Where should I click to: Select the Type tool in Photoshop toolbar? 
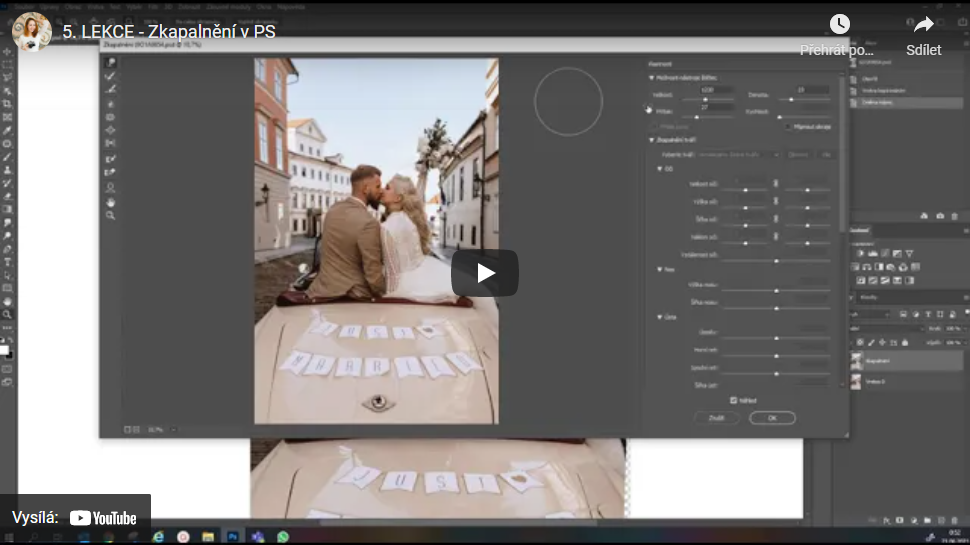coord(7,262)
